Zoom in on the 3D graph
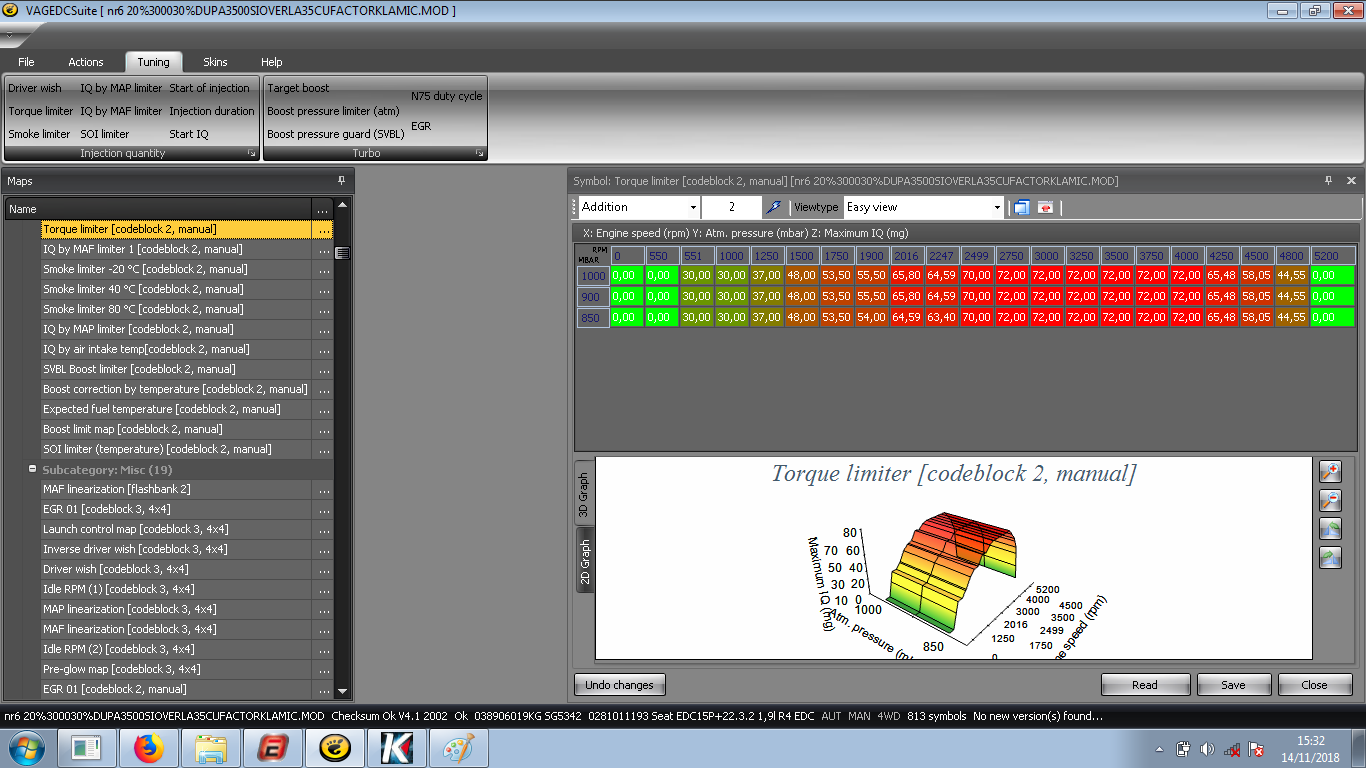The image size is (1366, 768). click(x=1329, y=472)
